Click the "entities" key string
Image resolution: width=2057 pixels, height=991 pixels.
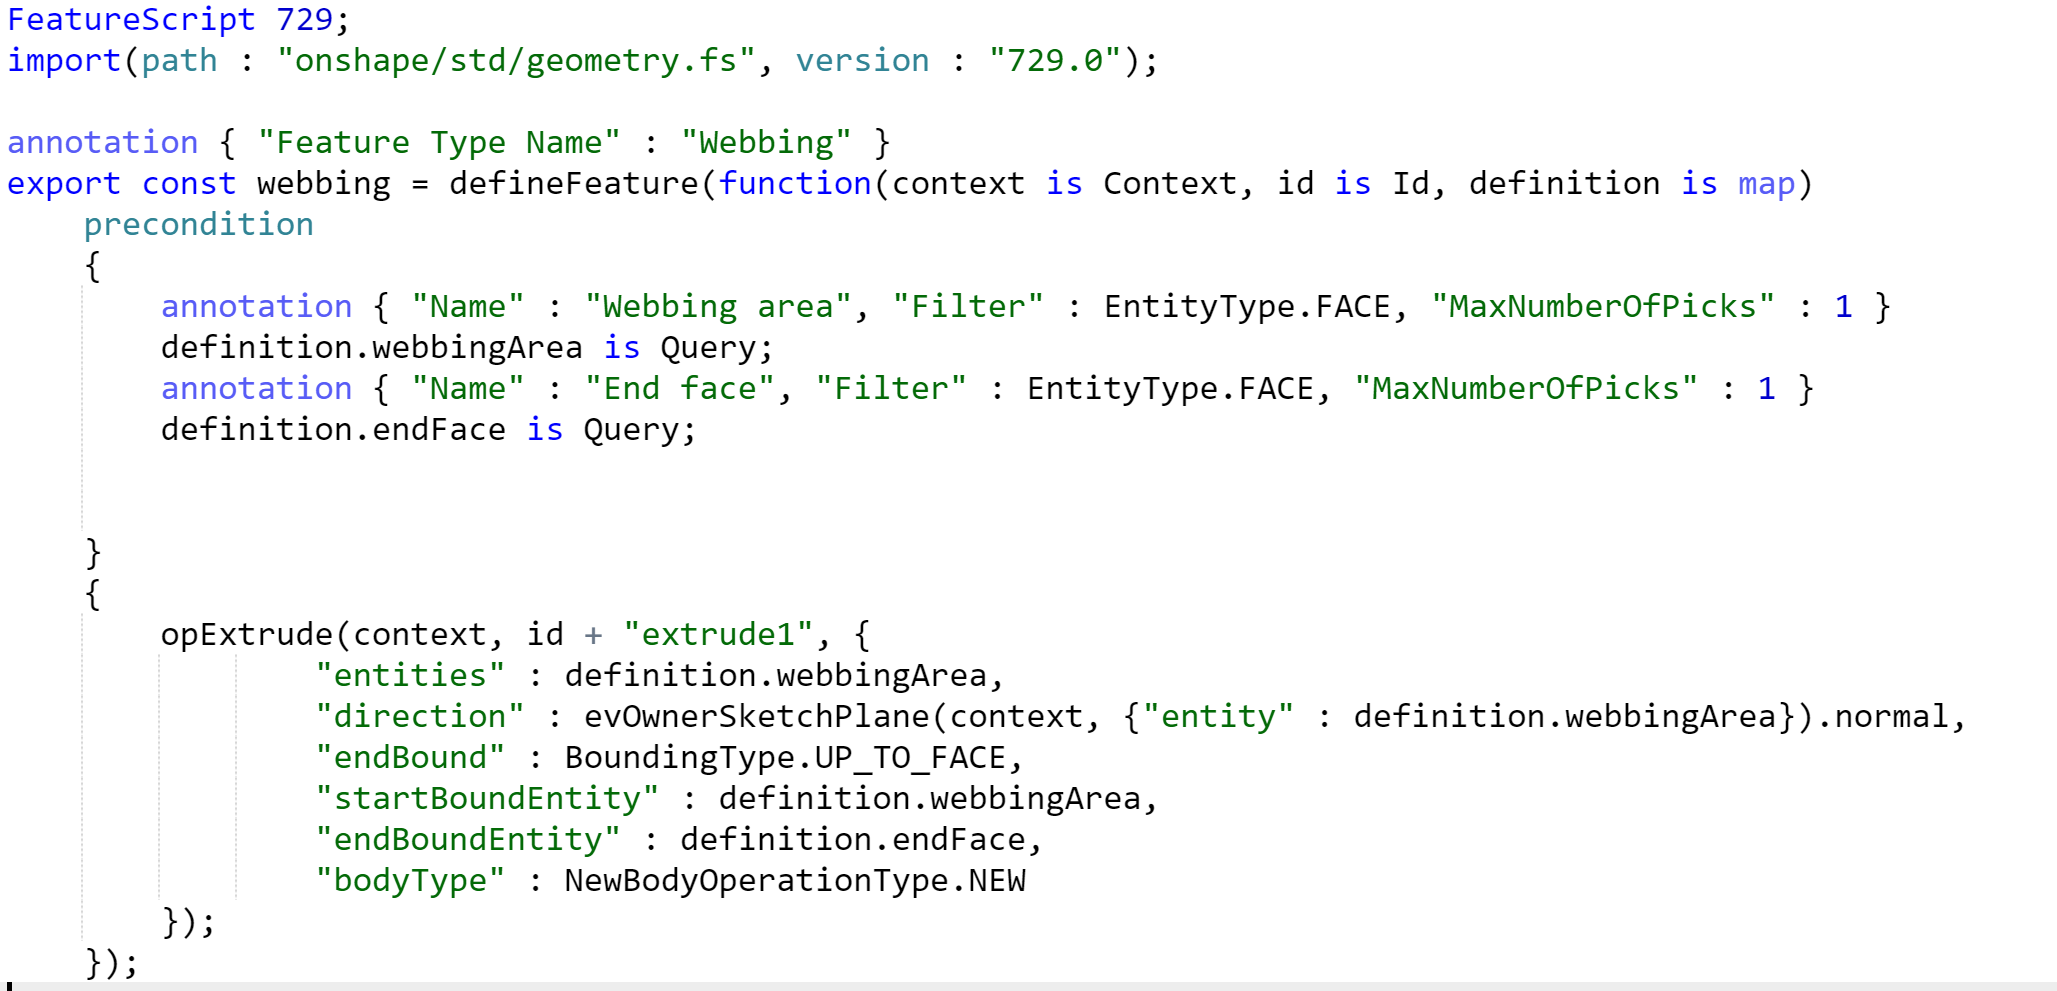coord(410,675)
